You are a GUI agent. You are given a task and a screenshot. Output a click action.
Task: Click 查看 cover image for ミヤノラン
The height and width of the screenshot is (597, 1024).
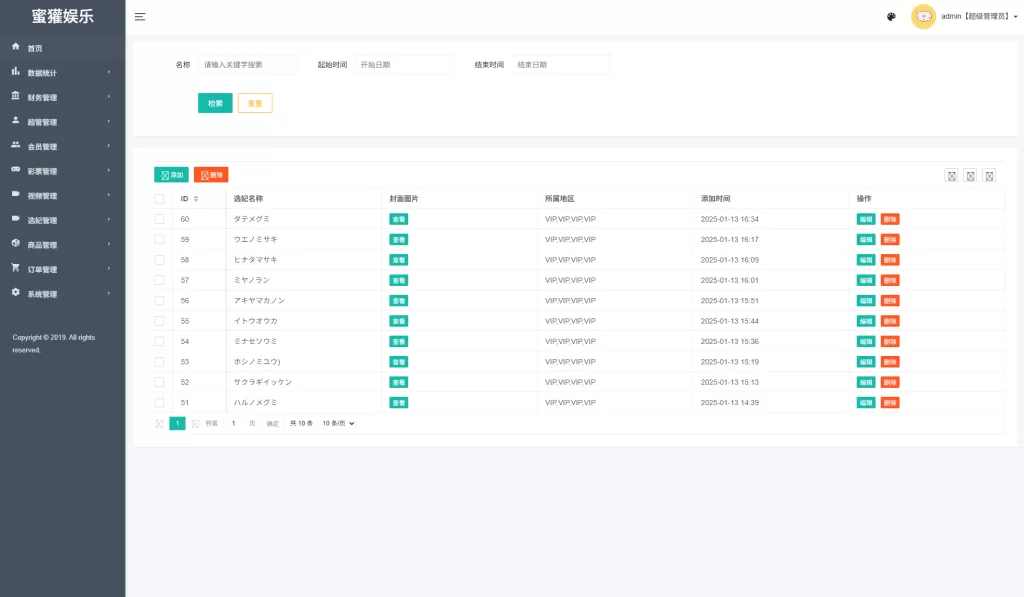(399, 280)
